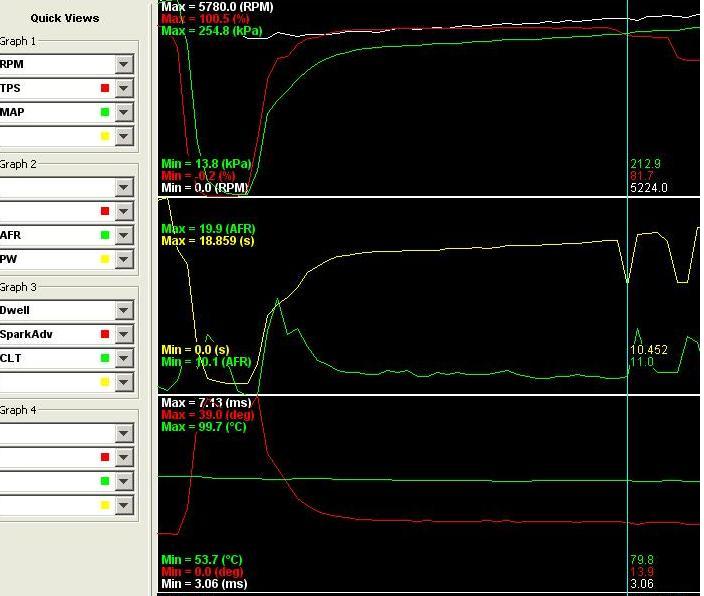This screenshot has height=596, width=704.
Task: Click the yellow color swatch beside PW
Action: pyautogui.click(x=105, y=260)
